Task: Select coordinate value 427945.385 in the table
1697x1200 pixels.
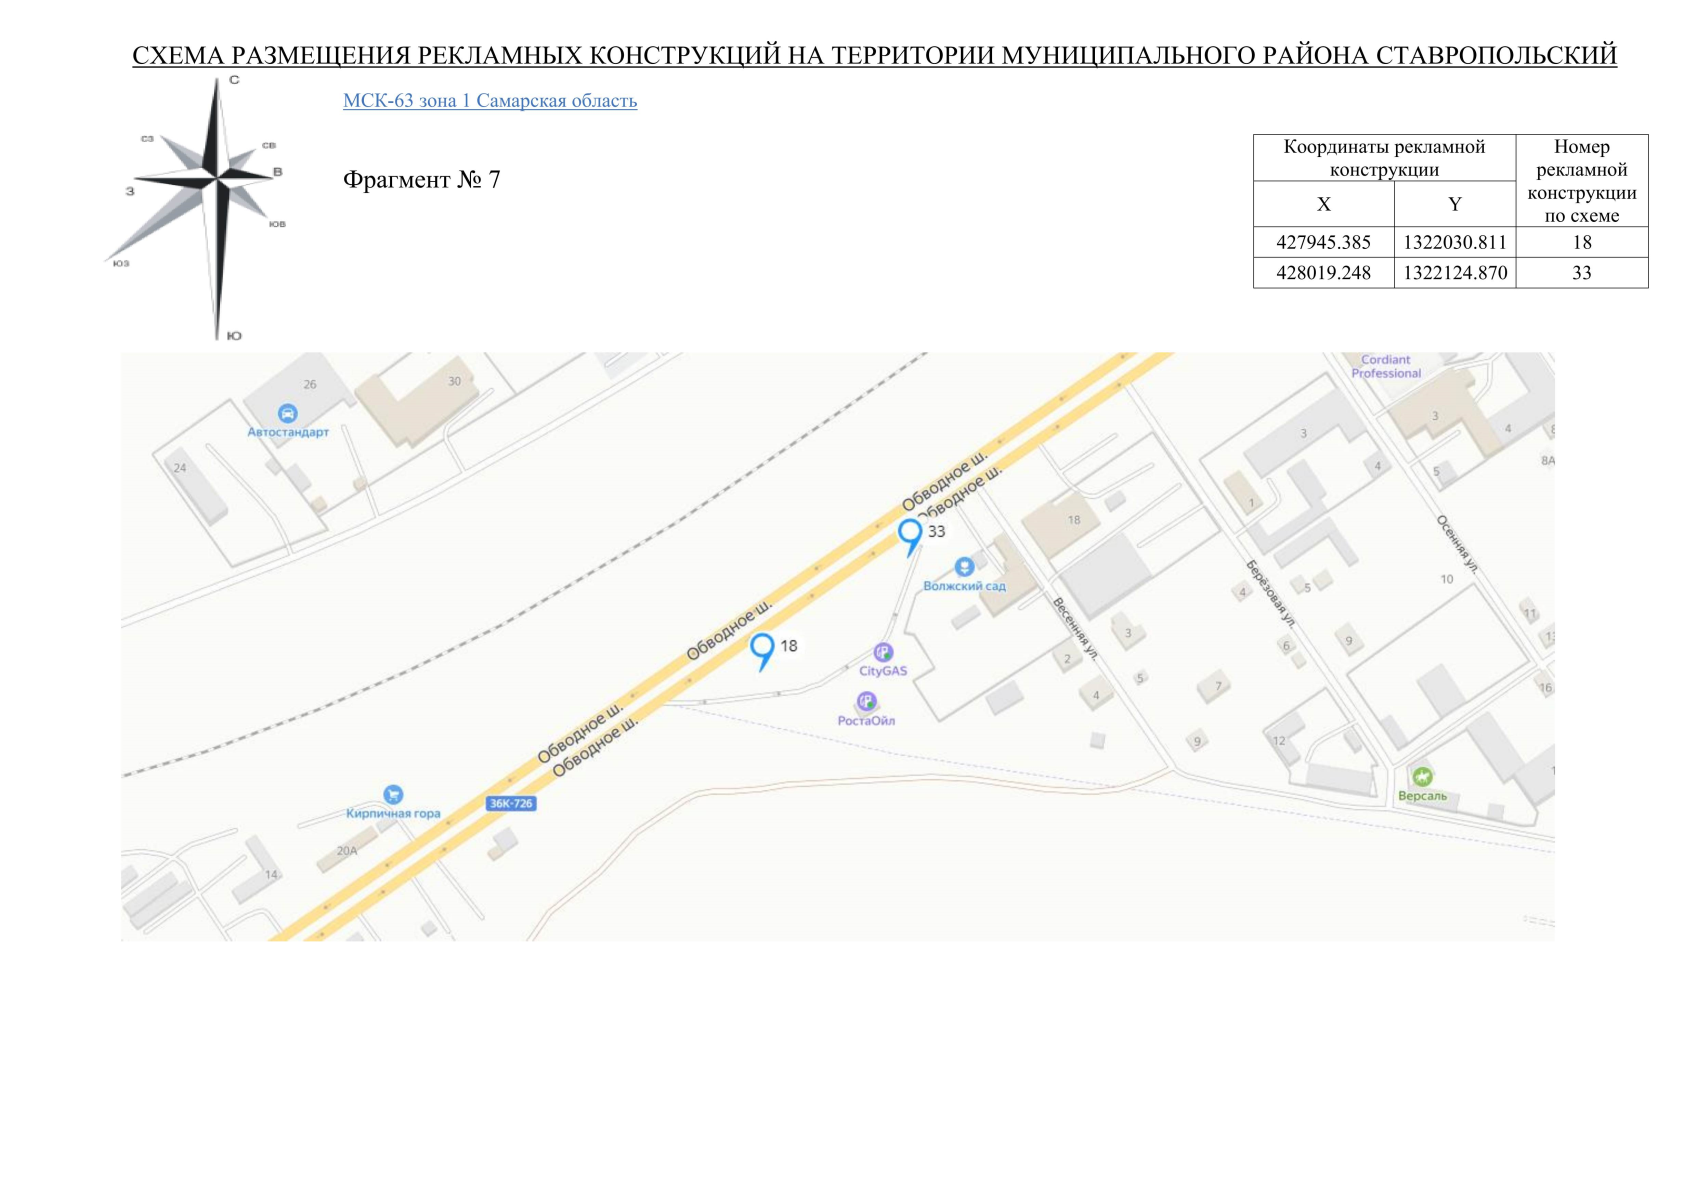Action: (1322, 241)
